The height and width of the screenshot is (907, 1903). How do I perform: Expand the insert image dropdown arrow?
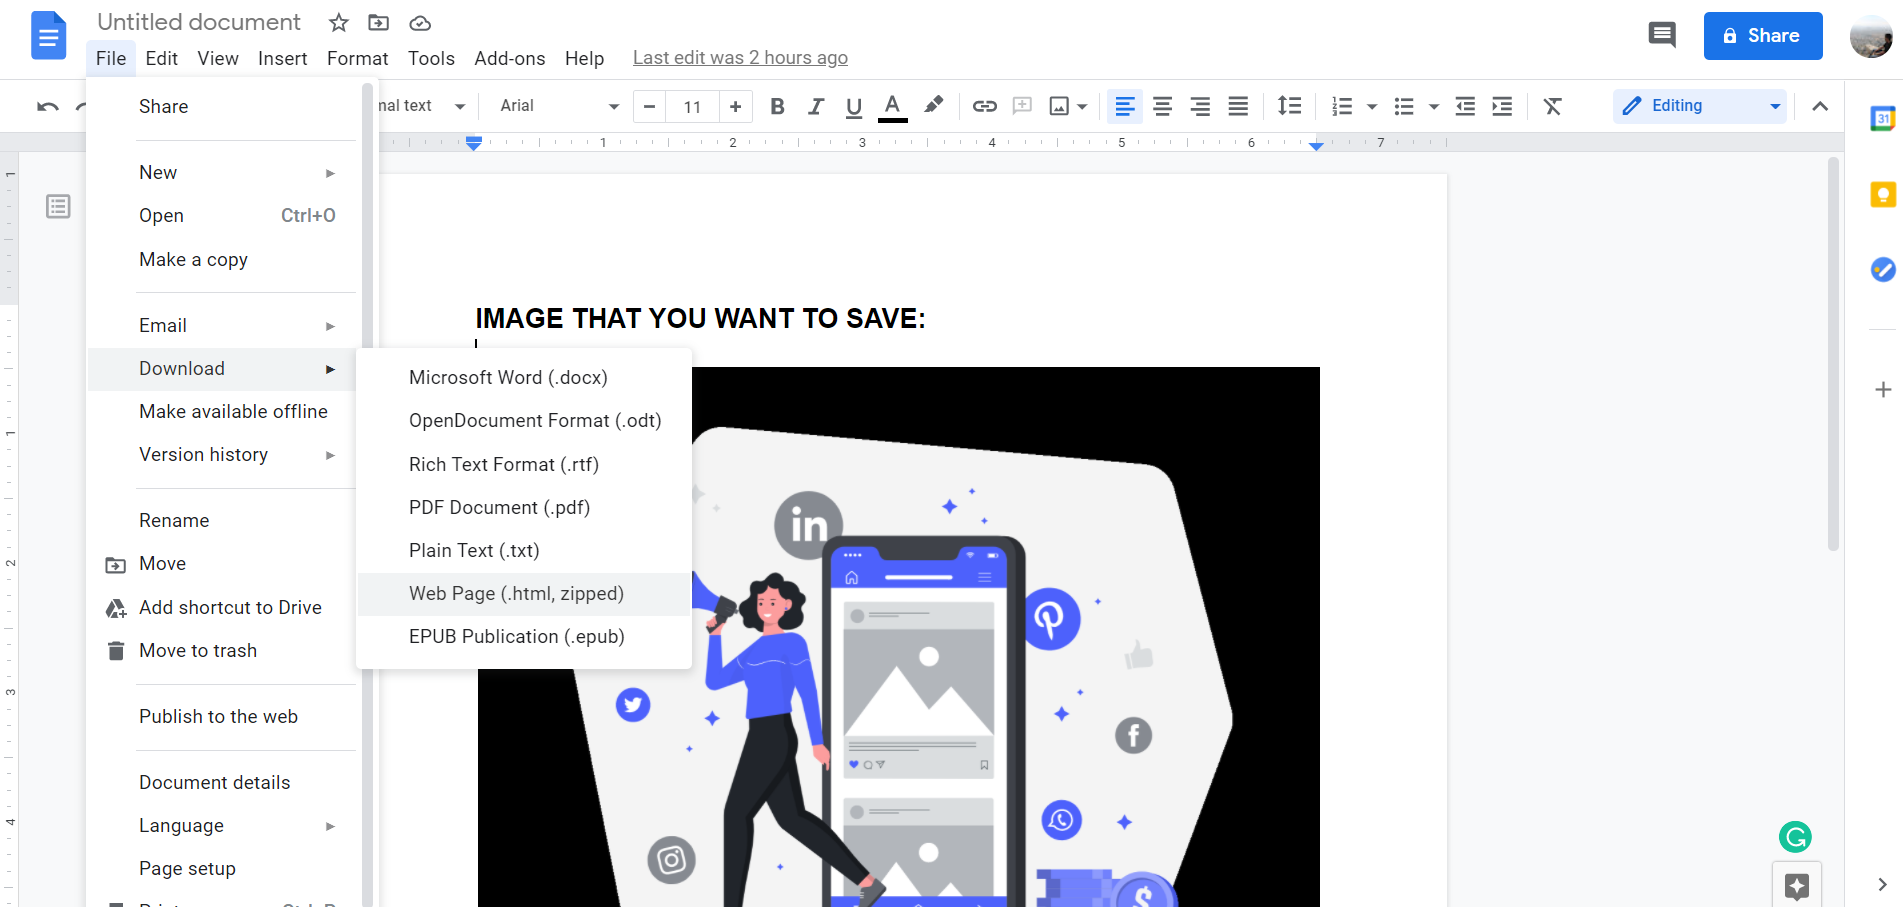coord(1082,106)
